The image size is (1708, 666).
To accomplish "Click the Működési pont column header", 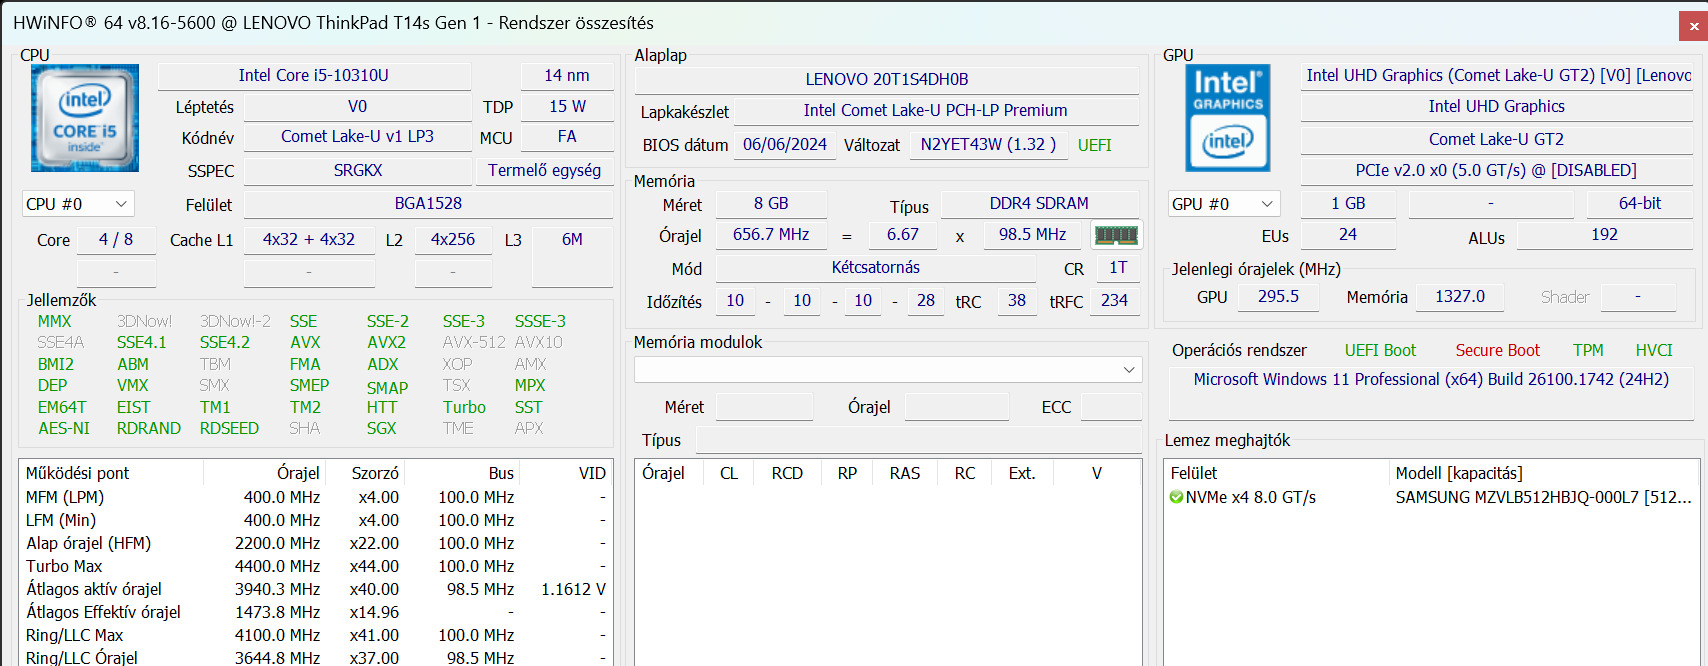I will click(x=111, y=473).
